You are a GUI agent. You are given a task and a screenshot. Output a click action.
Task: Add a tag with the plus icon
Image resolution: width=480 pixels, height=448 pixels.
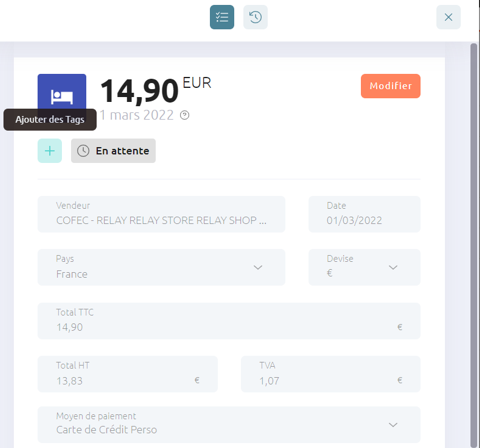(x=50, y=151)
